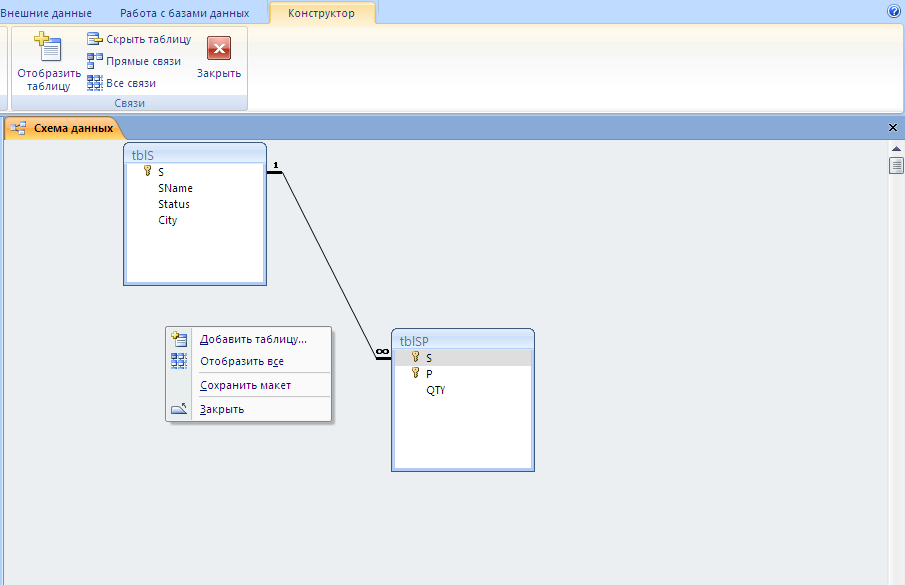The image size is (905, 585).
Task: Choose Добавить таблицу... from the context menu
Action: [x=253, y=339]
